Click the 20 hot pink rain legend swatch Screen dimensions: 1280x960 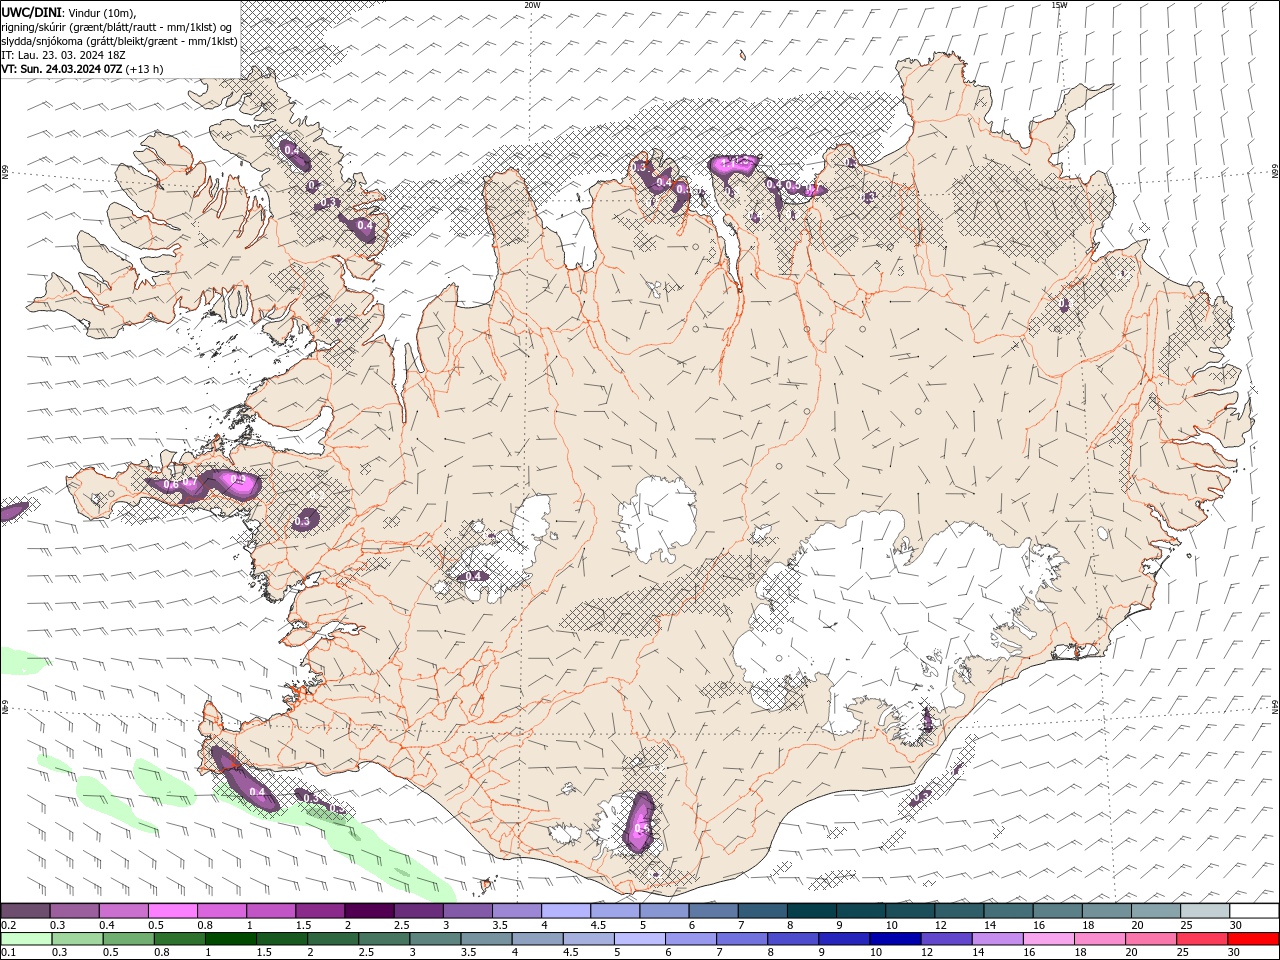pyautogui.click(x=1150, y=939)
